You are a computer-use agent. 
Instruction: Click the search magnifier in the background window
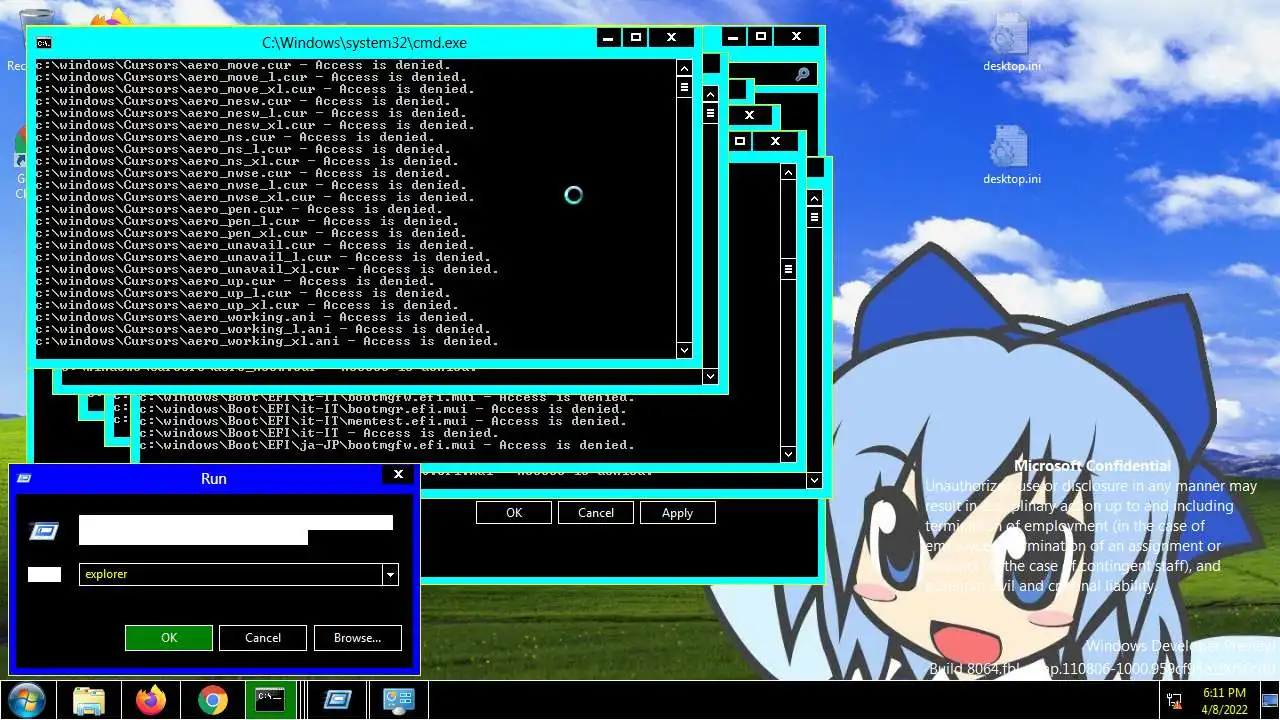(802, 74)
